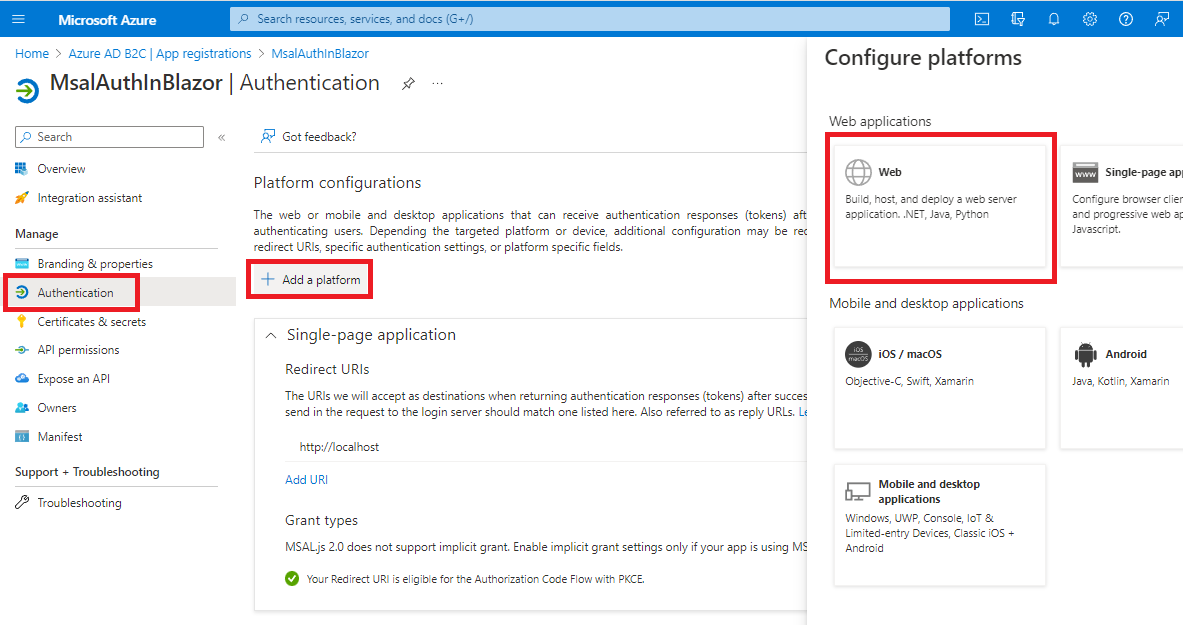Click the Certificates & secrets key icon

point(22,322)
